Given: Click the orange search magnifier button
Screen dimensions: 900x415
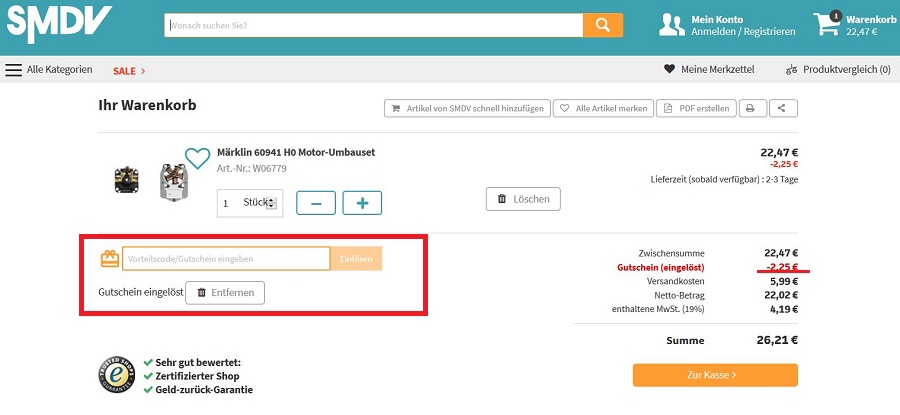Looking at the screenshot, I should (603, 25).
